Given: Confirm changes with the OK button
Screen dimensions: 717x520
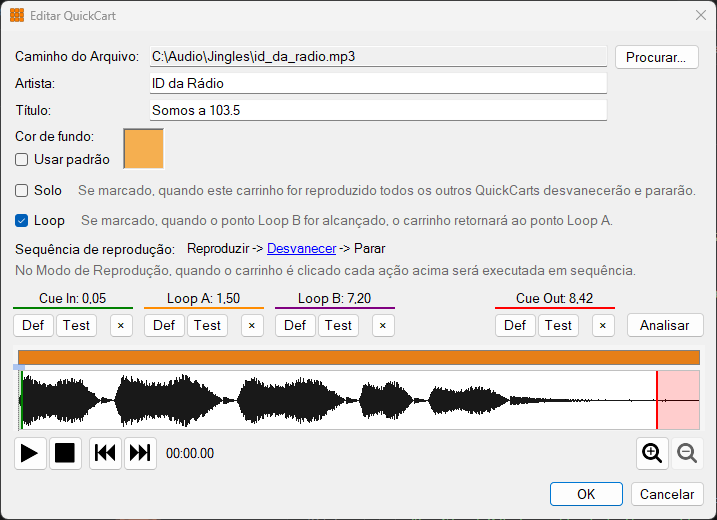Looking at the screenshot, I should [586, 494].
